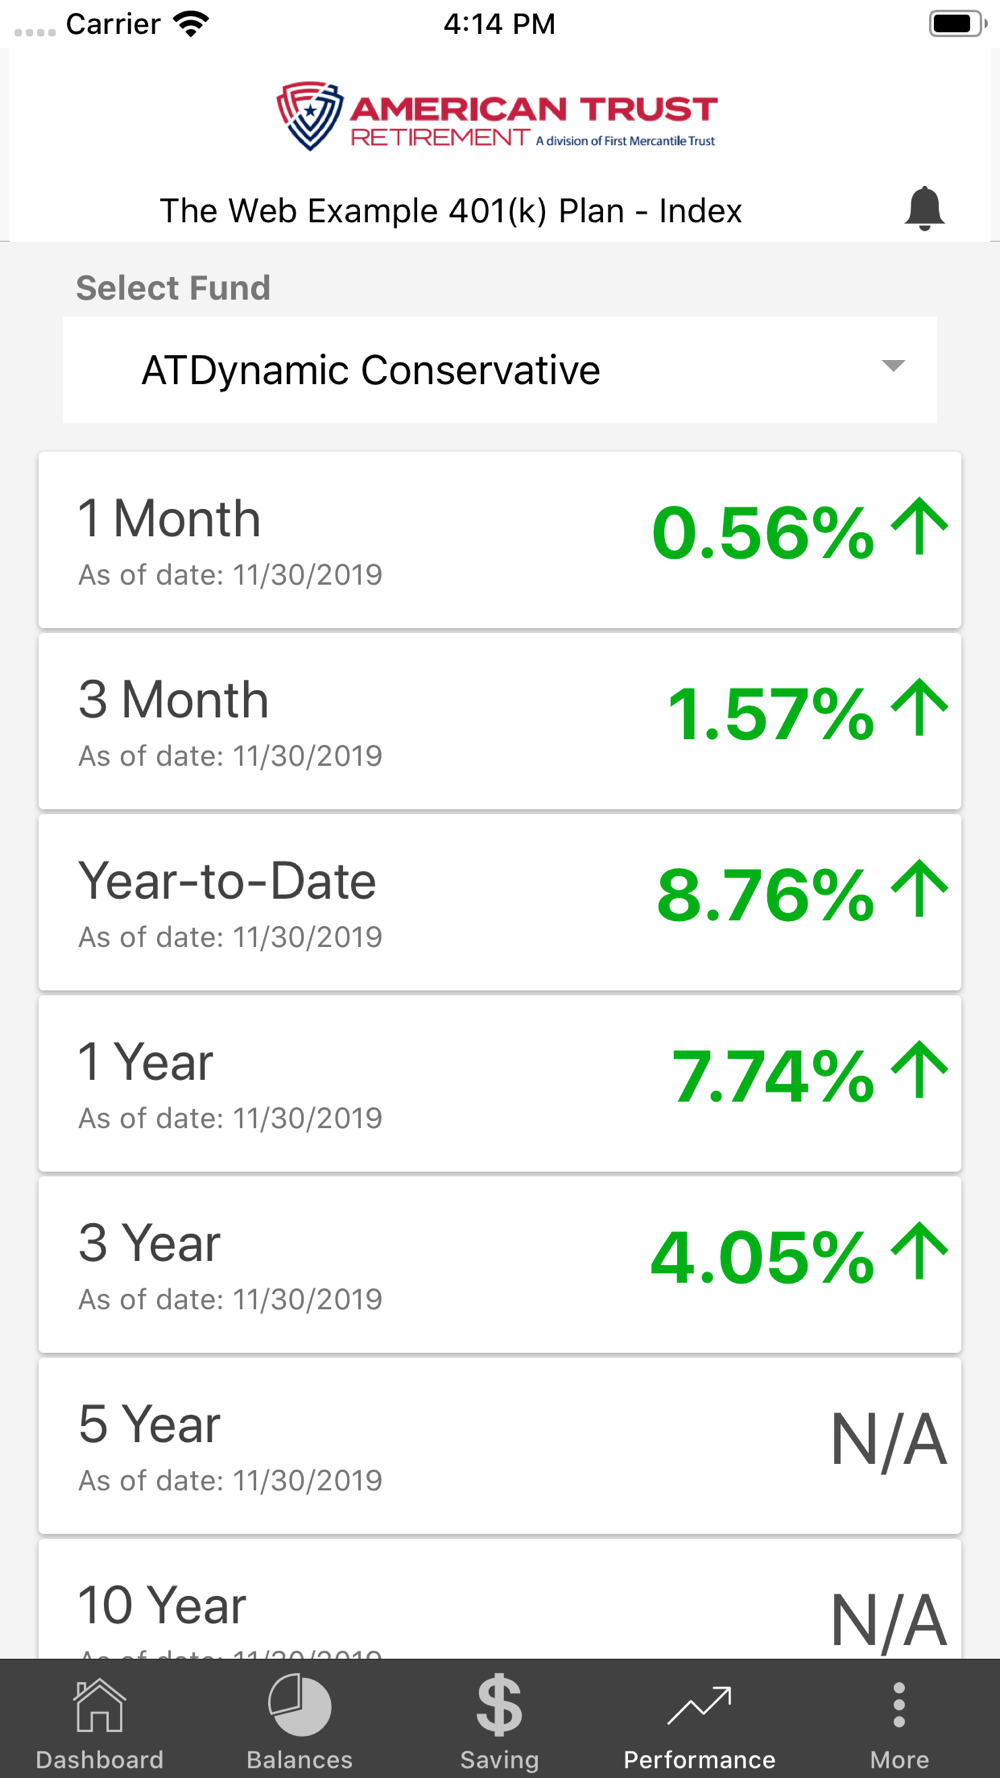Open the More three-dots icon
Image resolution: width=1000 pixels, height=1778 pixels.
[x=899, y=1706]
